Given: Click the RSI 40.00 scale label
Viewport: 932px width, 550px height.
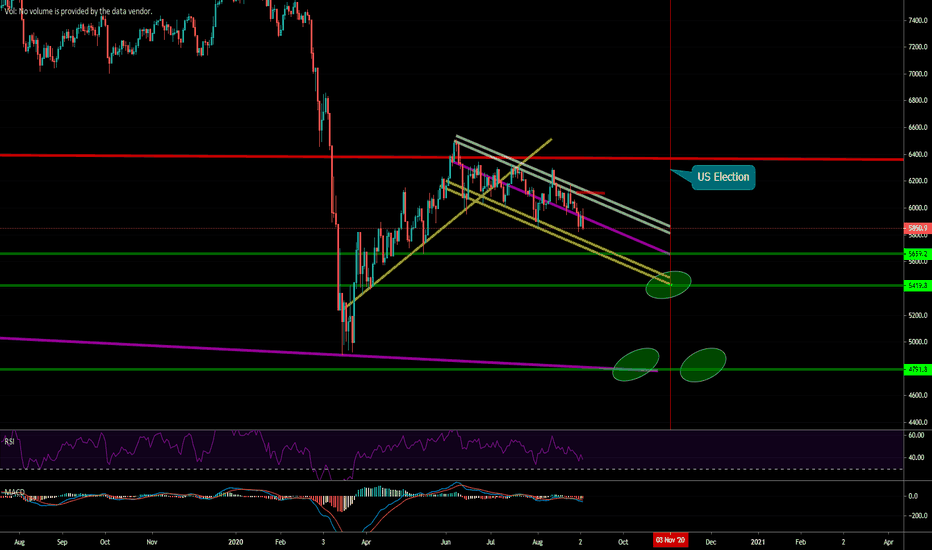Looking at the screenshot, I should pyautogui.click(x=918, y=458).
